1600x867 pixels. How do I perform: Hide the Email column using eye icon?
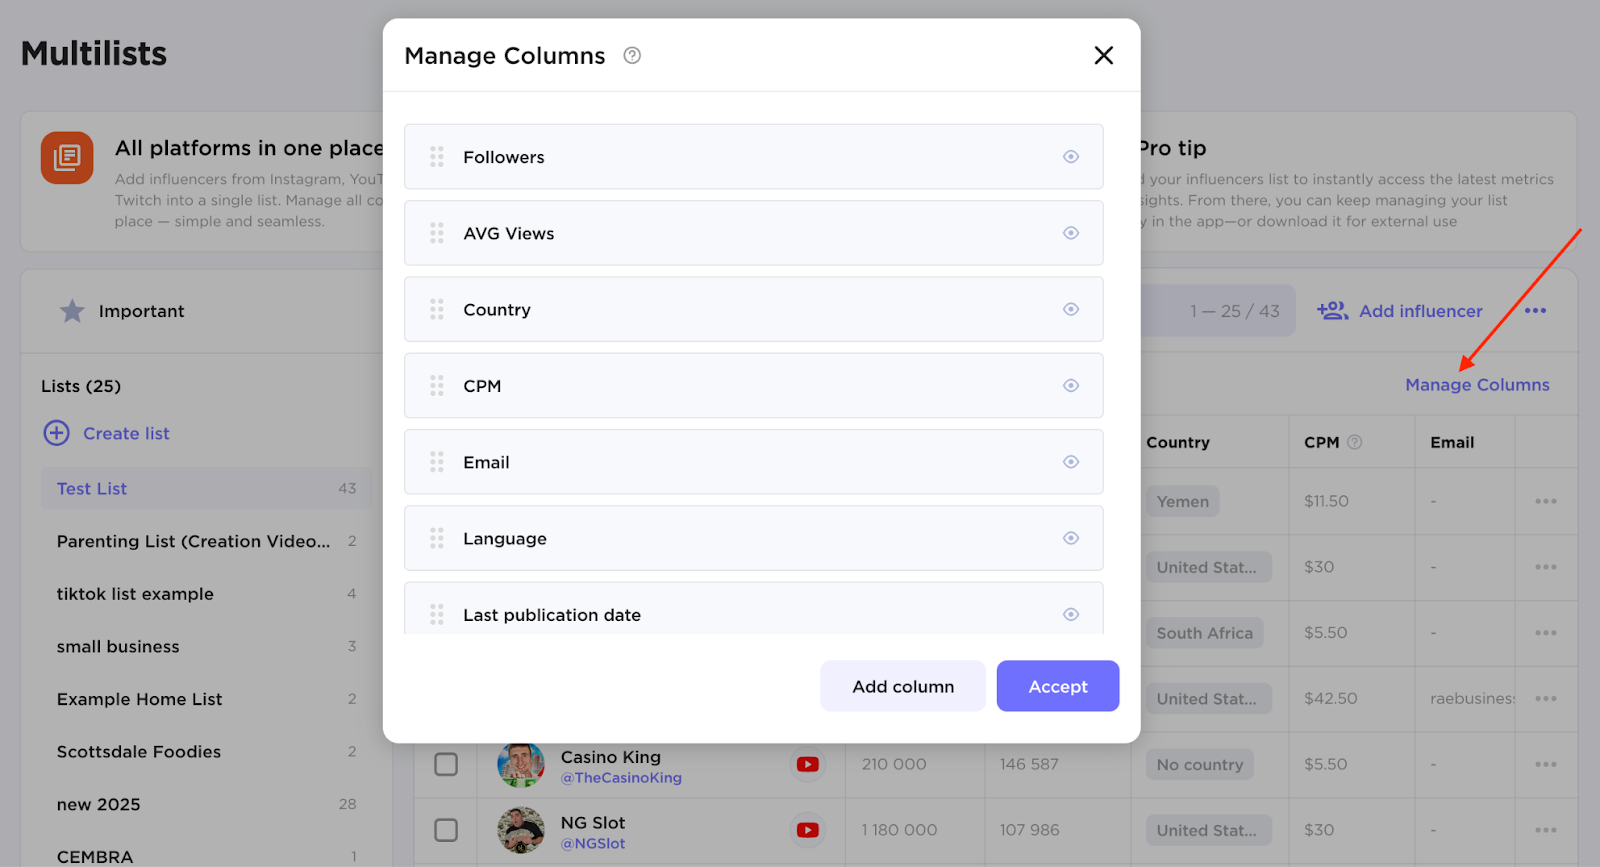click(1071, 462)
